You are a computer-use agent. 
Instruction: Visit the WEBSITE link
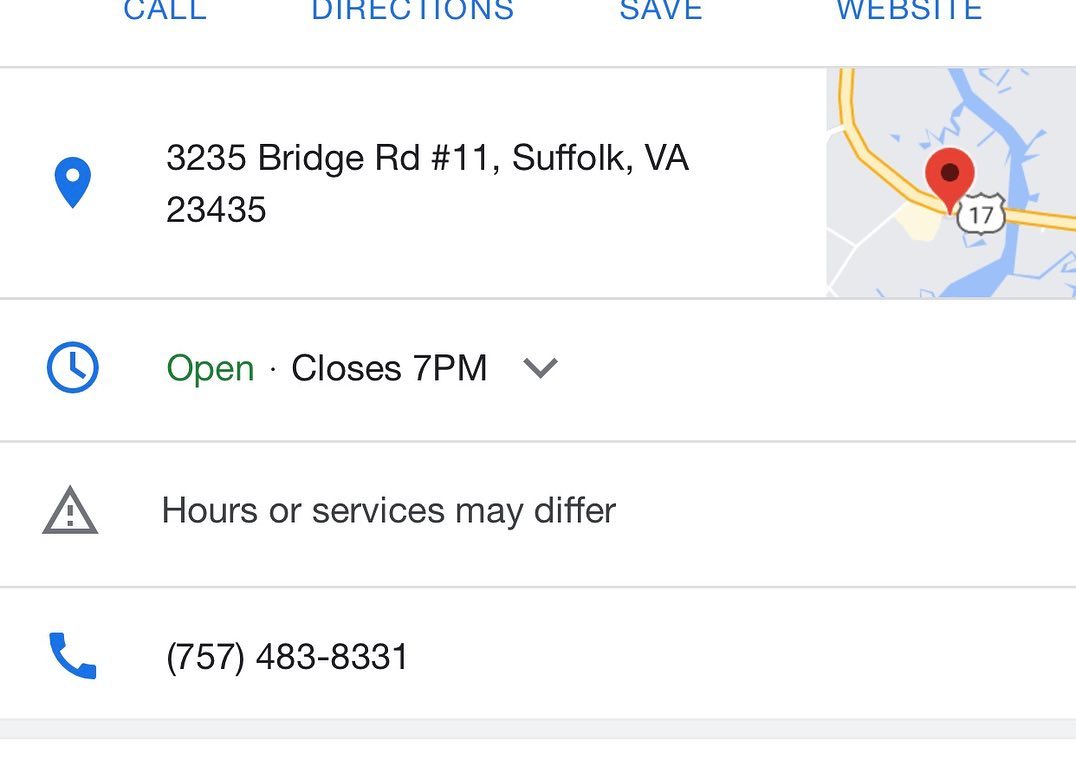click(908, 12)
